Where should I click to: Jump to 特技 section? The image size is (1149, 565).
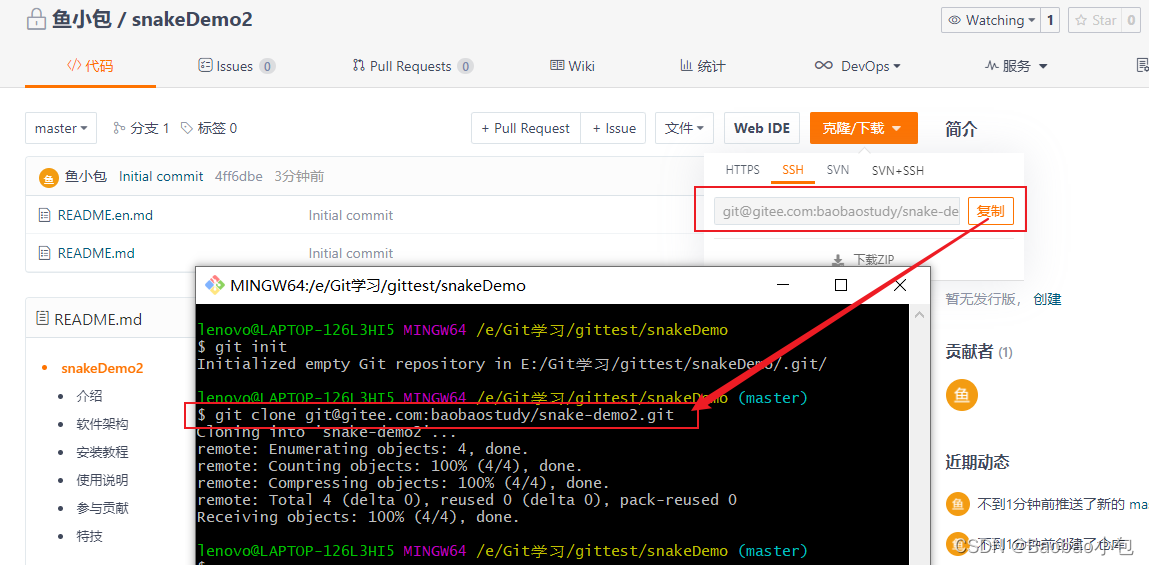[89, 536]
